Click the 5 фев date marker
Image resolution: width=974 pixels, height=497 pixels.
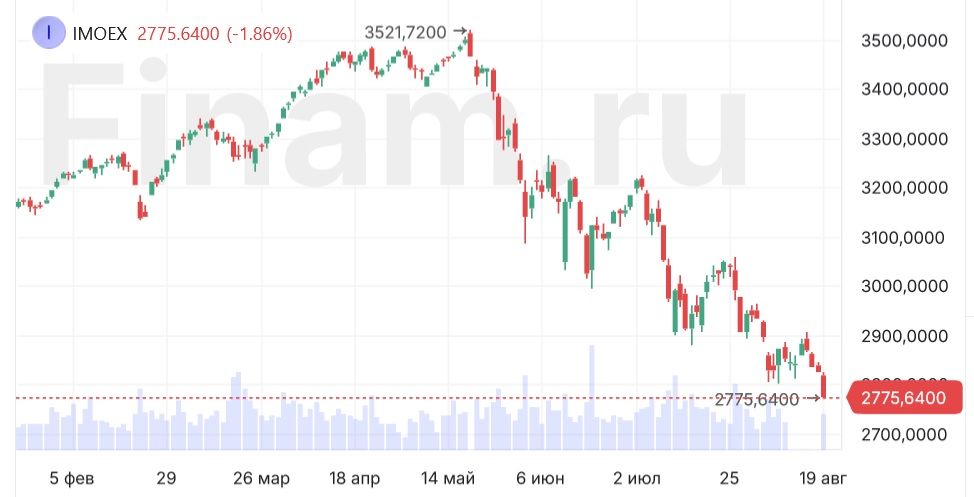71,478
